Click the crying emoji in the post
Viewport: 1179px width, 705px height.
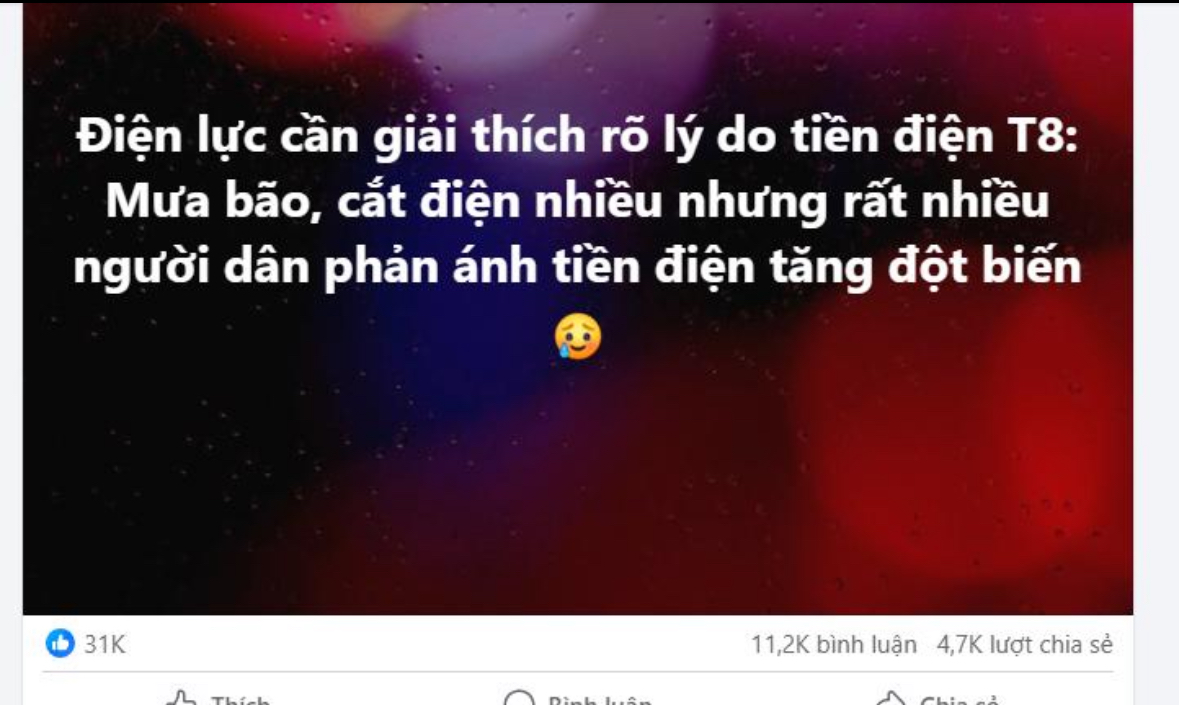[x=578, y=336]
